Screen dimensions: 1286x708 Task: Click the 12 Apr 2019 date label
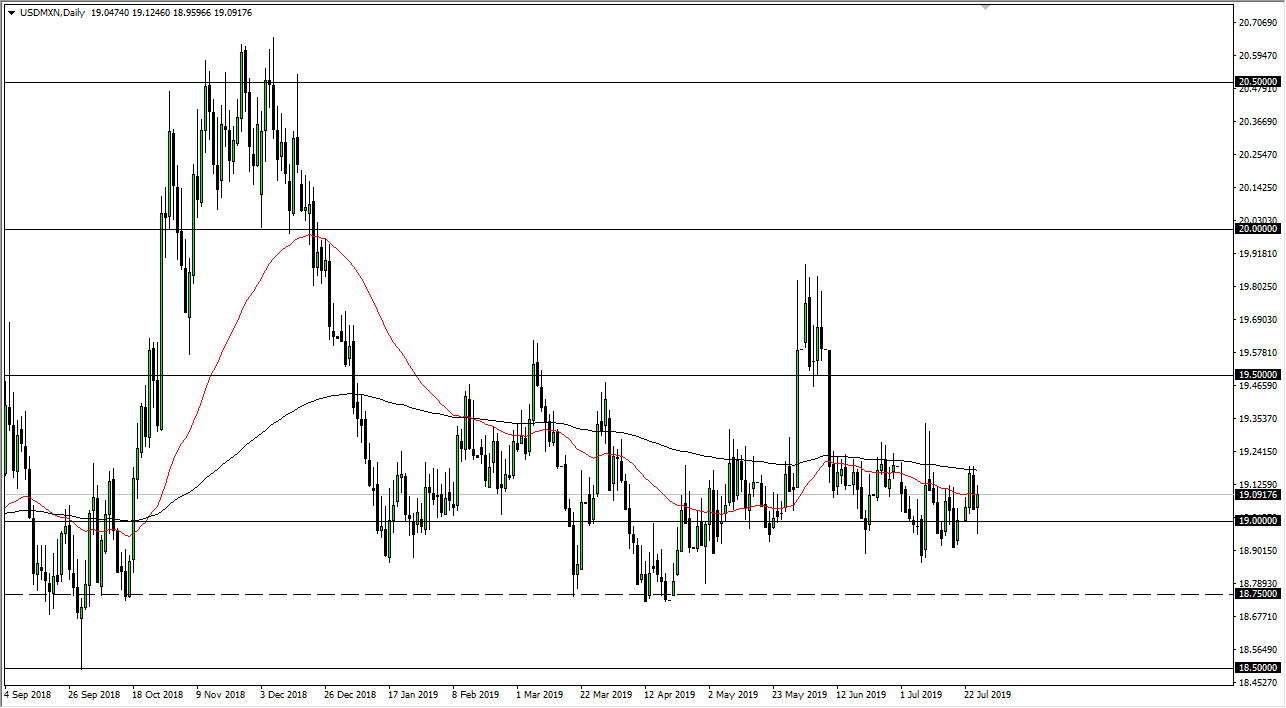click(x=669, y=694)
